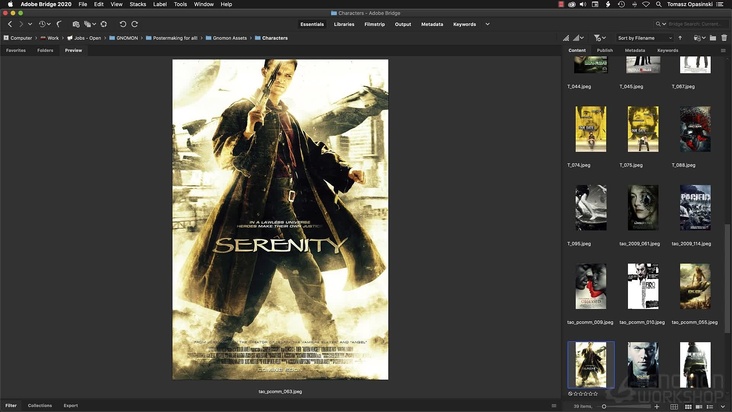This screenshot has height=412, width=732.
Task: Click the trash Delete item icon
Action: coord(722,37)
